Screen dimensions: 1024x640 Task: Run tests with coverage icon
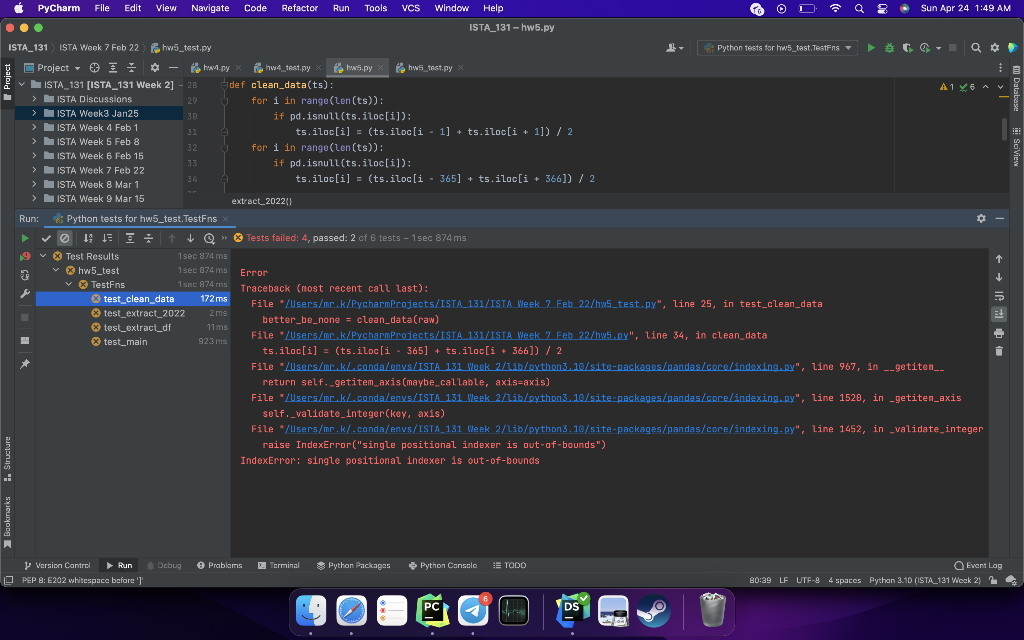[907, 47]
